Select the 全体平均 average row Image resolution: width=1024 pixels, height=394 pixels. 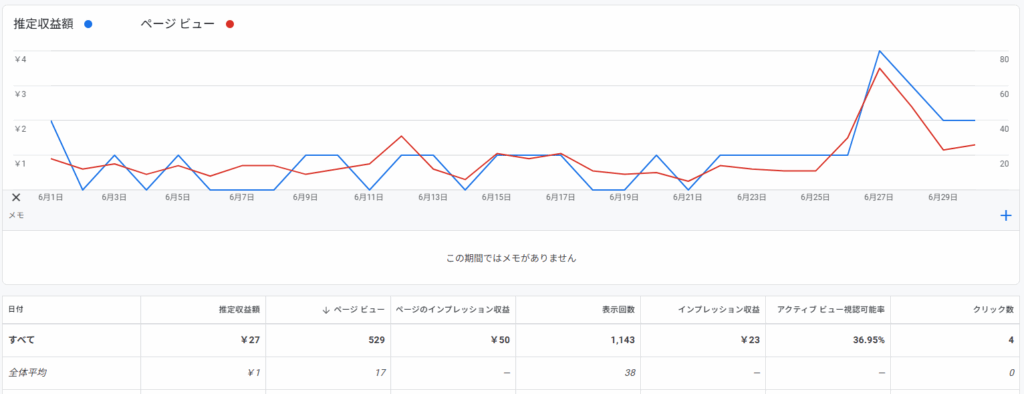tap(512, 373)
